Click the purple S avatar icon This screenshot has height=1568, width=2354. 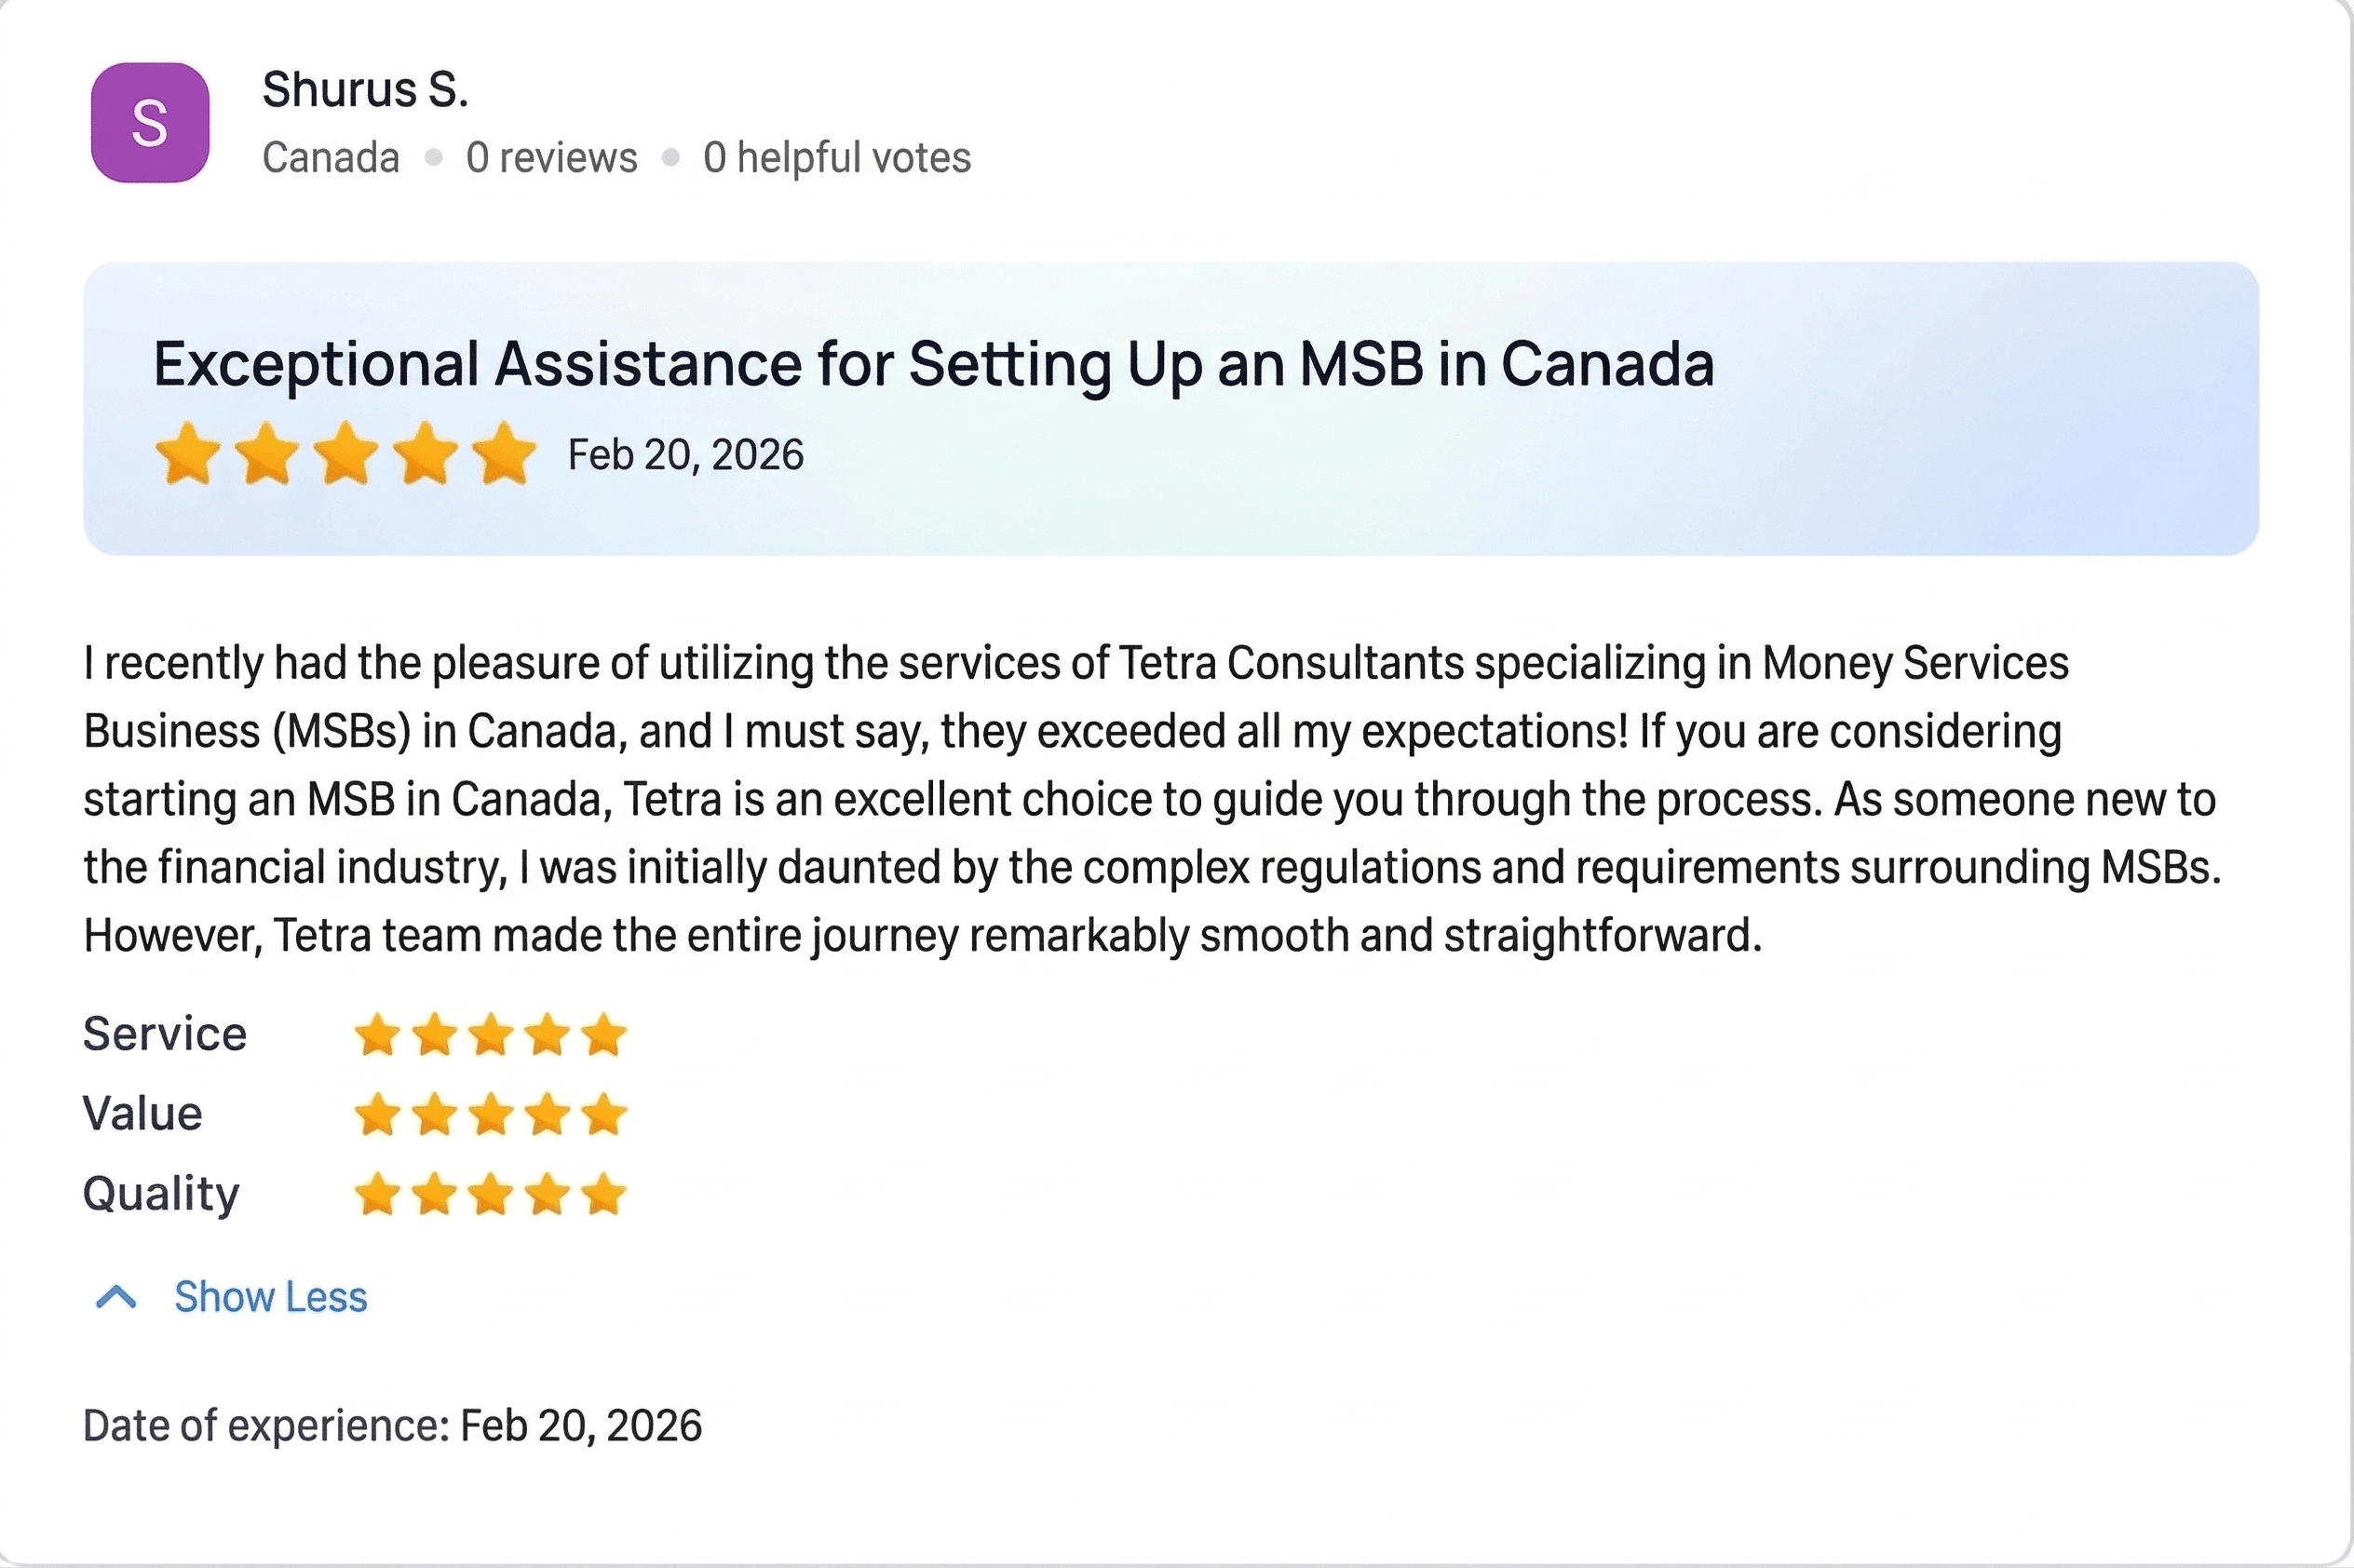[150, 122]
